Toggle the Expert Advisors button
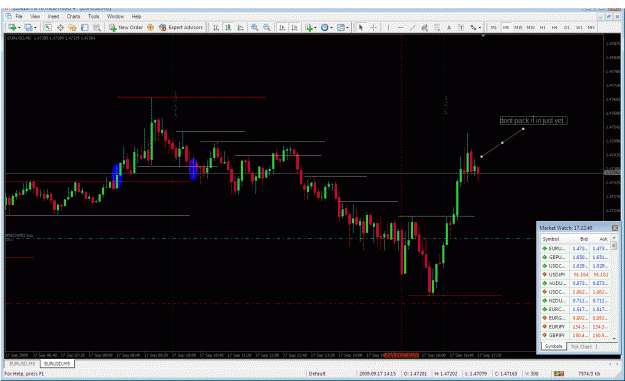 [x=181, y=27]
